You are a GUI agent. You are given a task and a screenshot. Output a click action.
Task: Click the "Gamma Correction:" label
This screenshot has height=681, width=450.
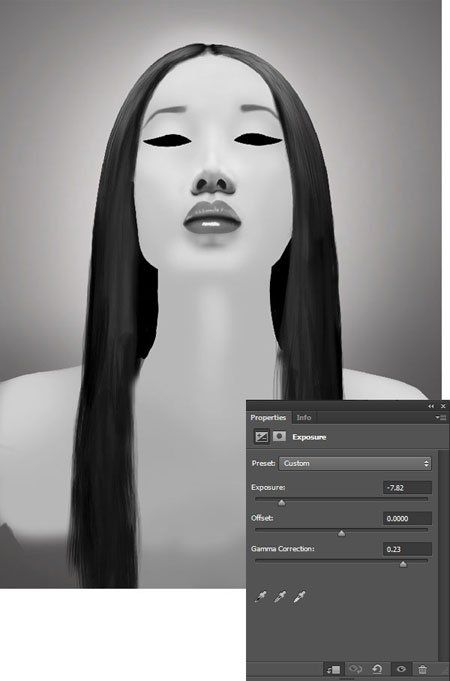pos(282,549)
